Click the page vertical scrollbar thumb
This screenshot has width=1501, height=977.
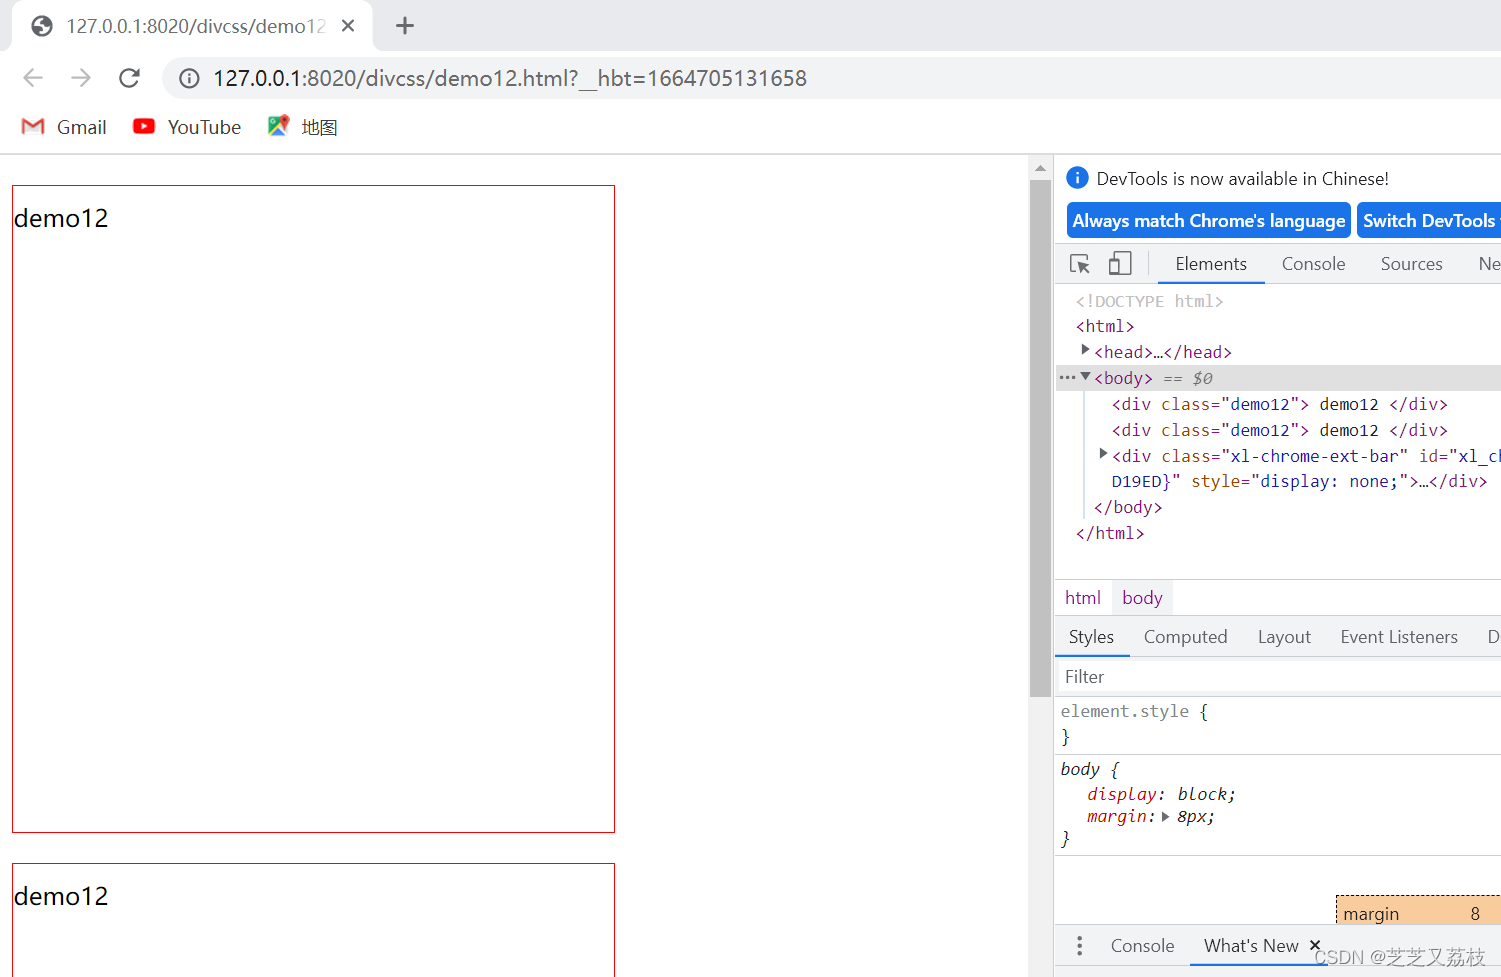[1040, 438]
